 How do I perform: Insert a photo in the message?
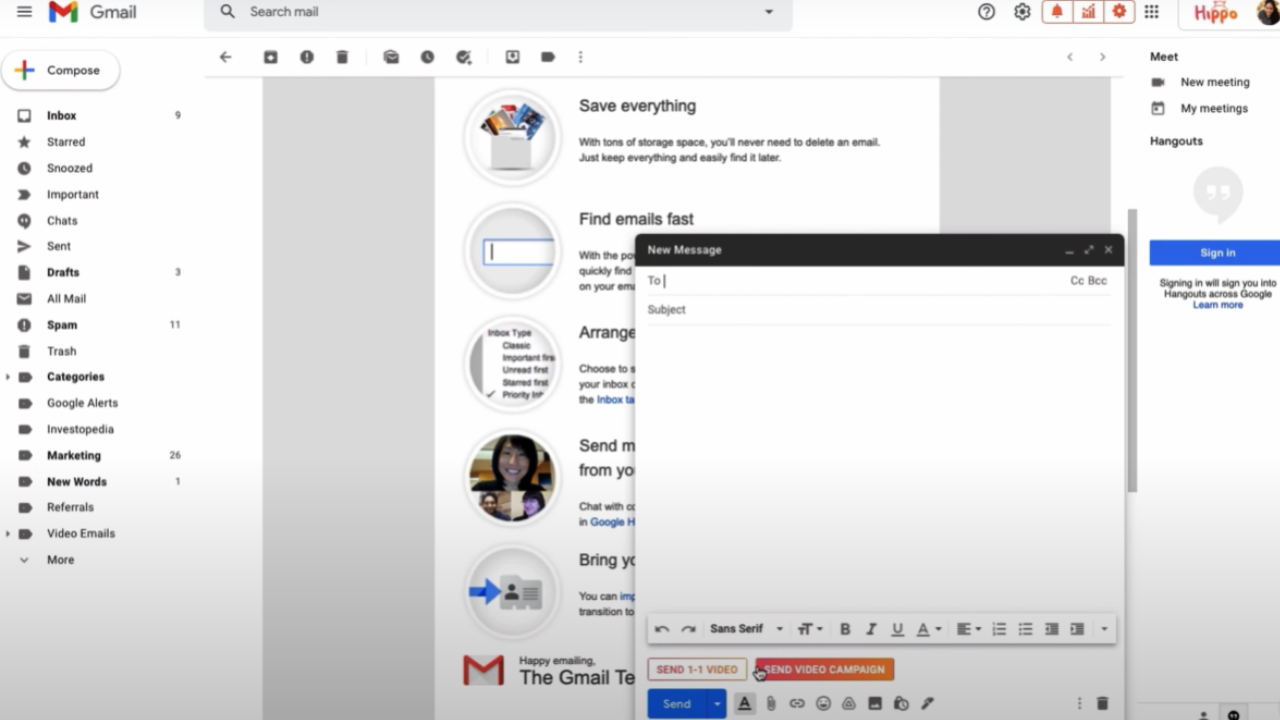(x=875, y=704)
